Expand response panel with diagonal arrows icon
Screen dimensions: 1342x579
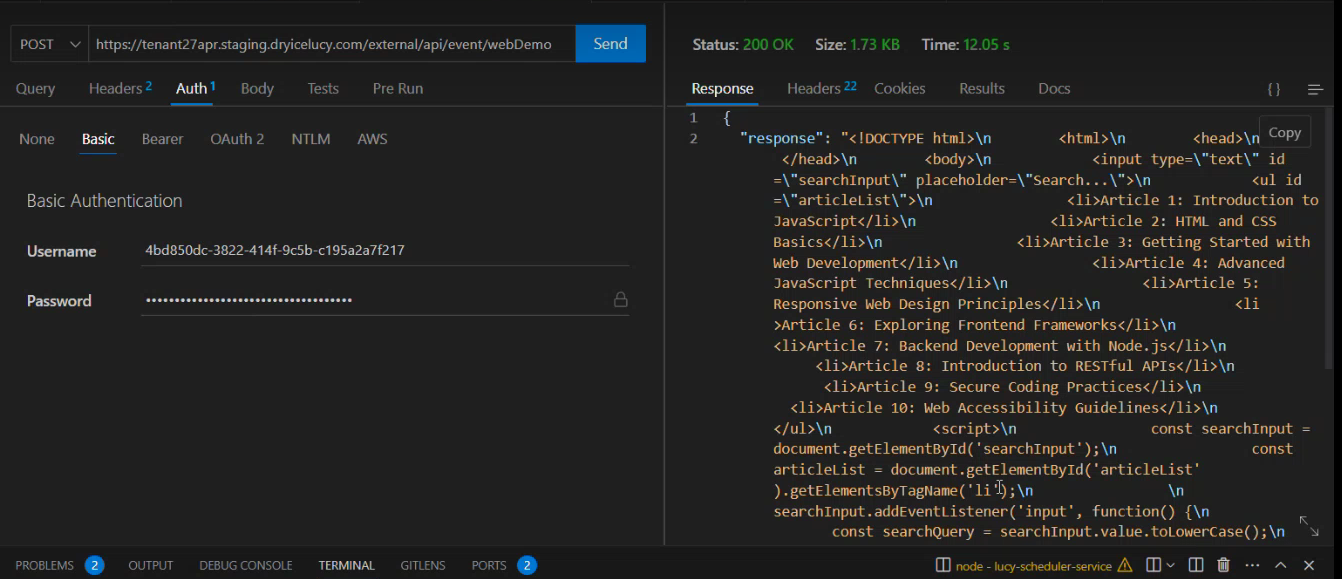coord(1308,525)
